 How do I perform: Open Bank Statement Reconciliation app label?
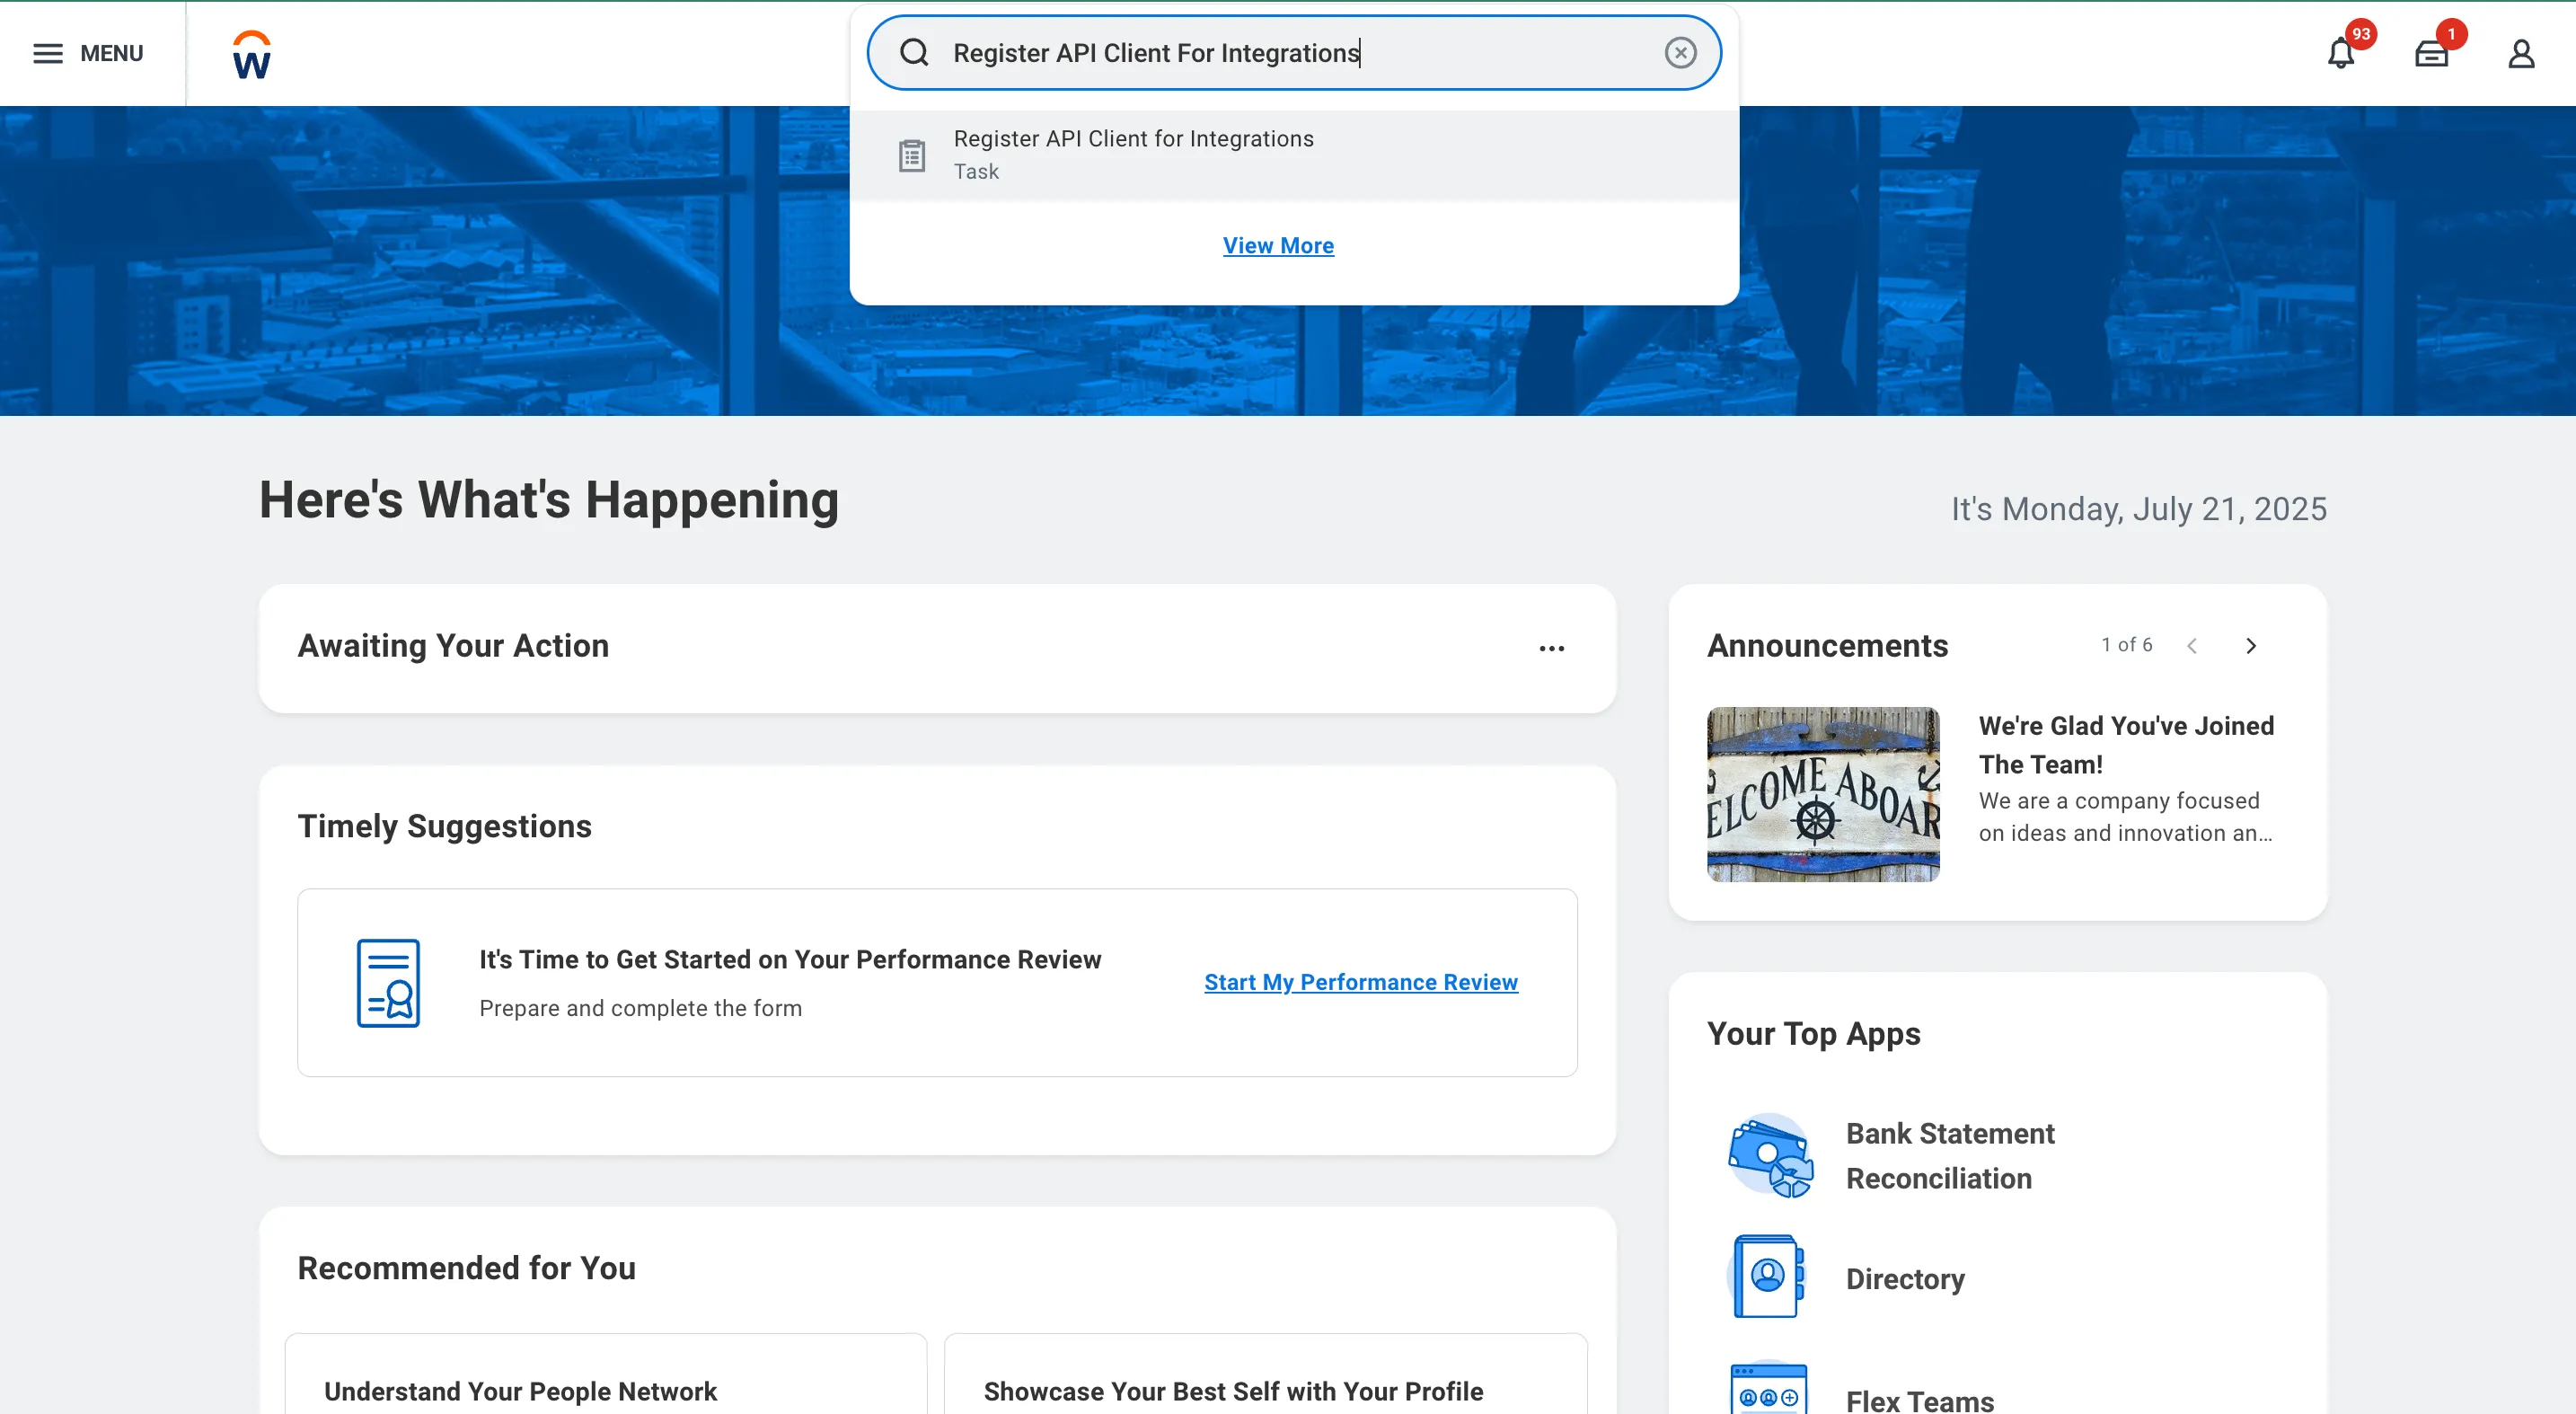tap(1950, 1155)
